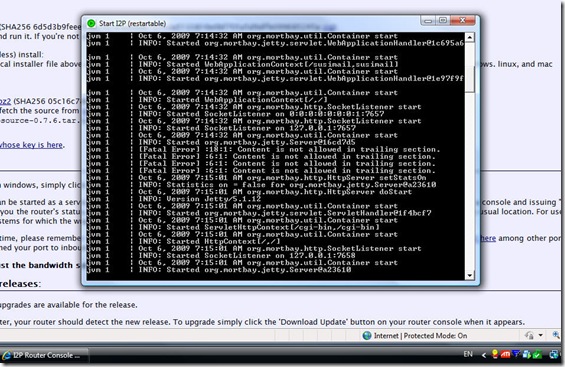Click the 'Started WebApplicationContext[/,/]' line

(x=208, y=100)
